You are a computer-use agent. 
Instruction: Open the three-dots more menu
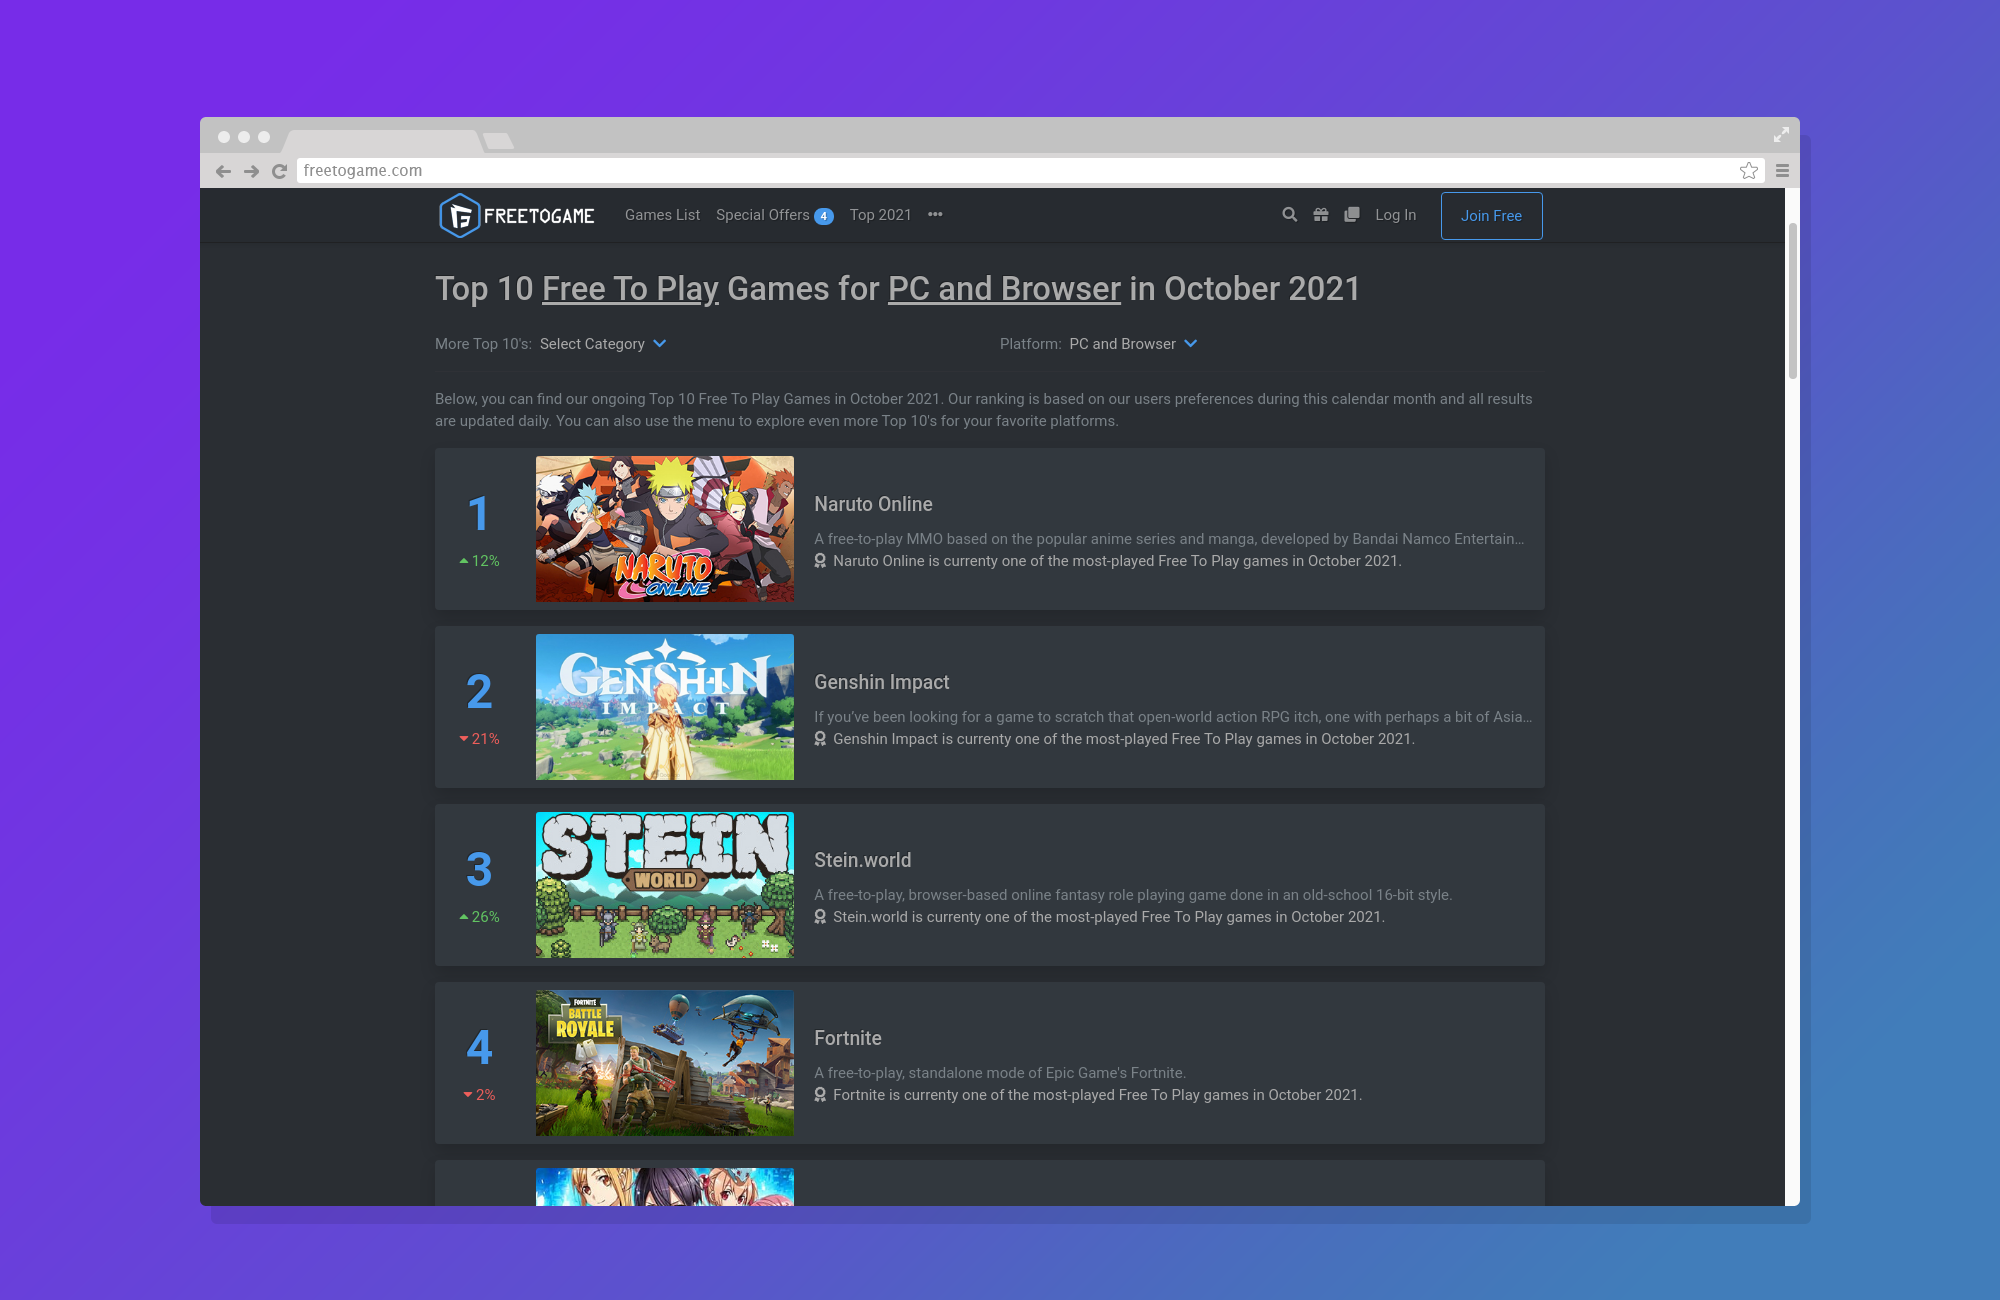tap(935, 215)
